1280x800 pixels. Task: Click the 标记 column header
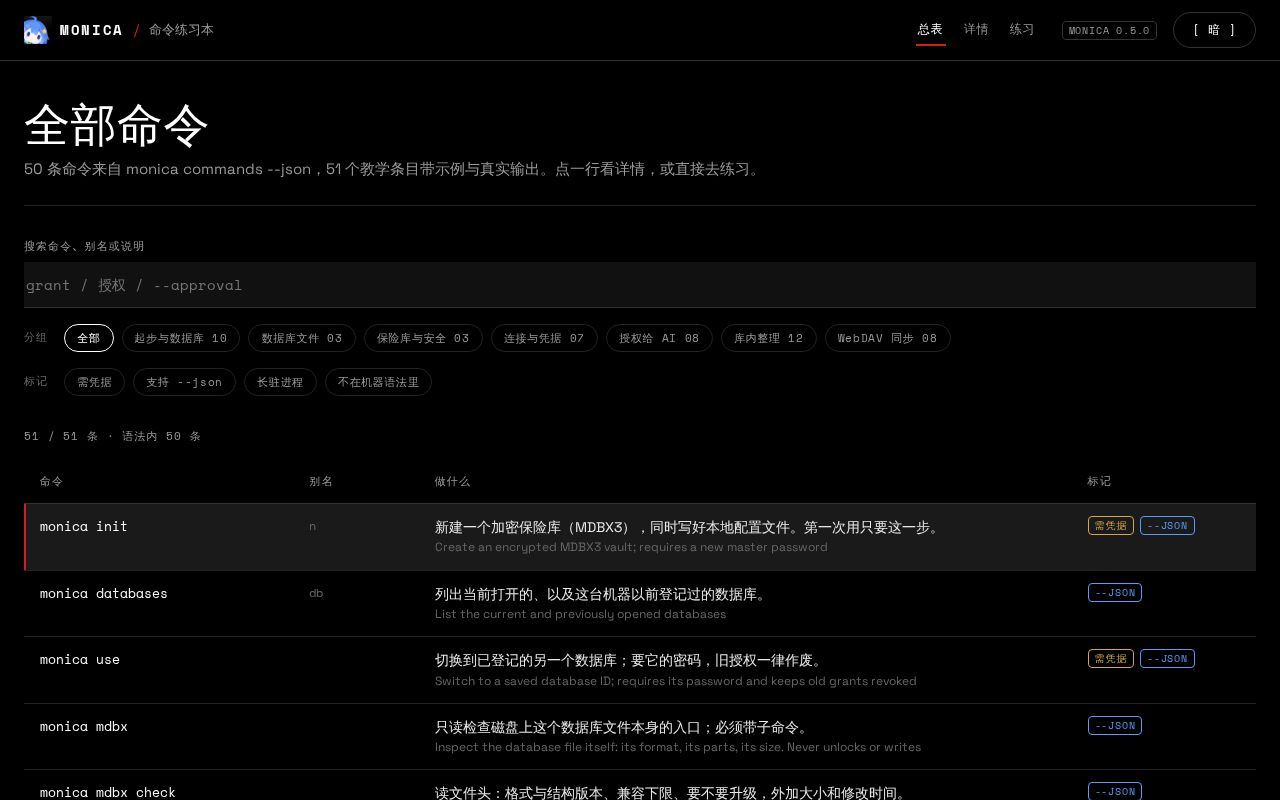pos(1099,481)
